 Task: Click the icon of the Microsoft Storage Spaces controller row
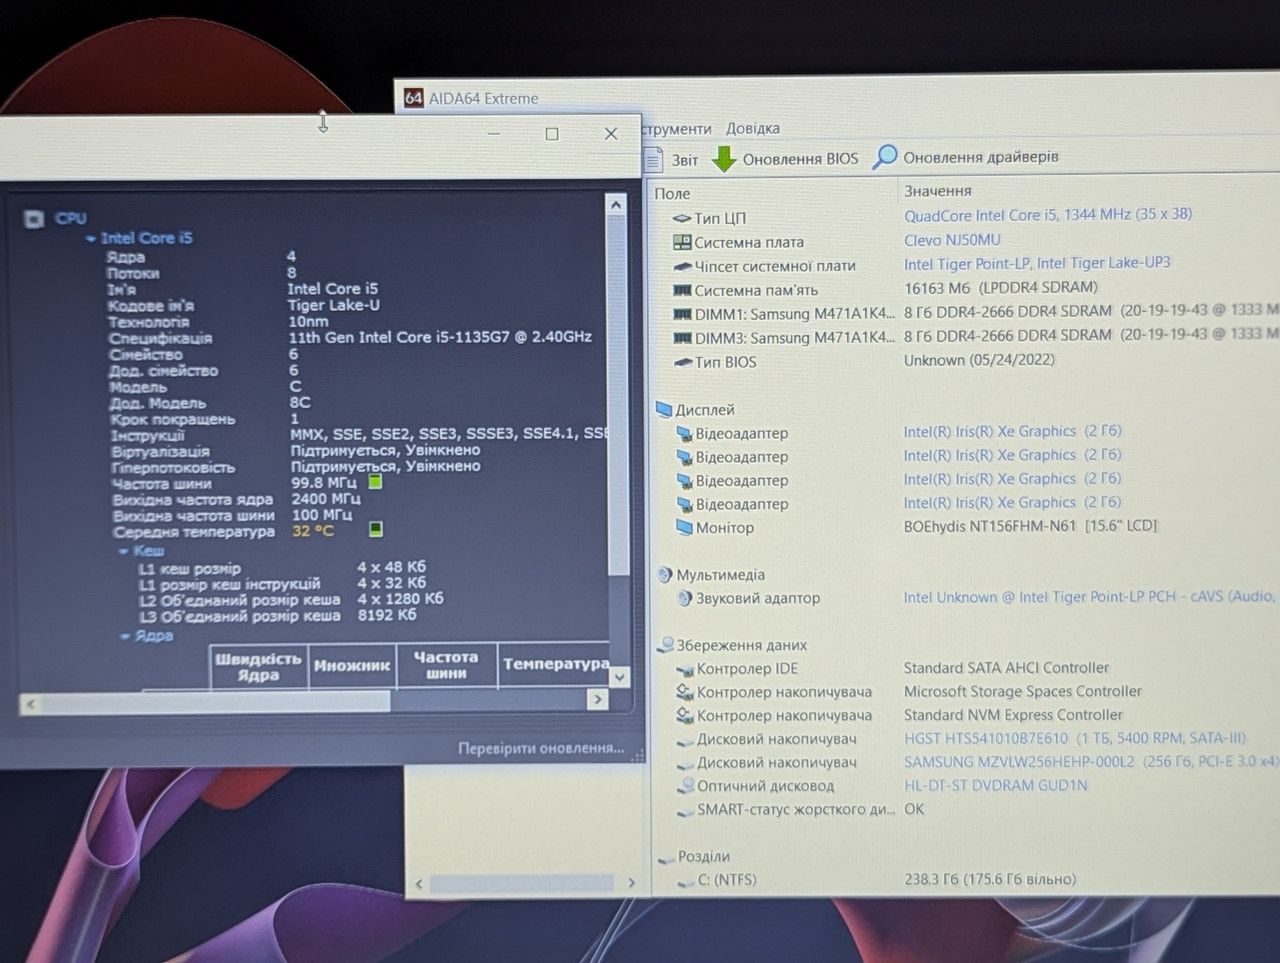[685, 691]
